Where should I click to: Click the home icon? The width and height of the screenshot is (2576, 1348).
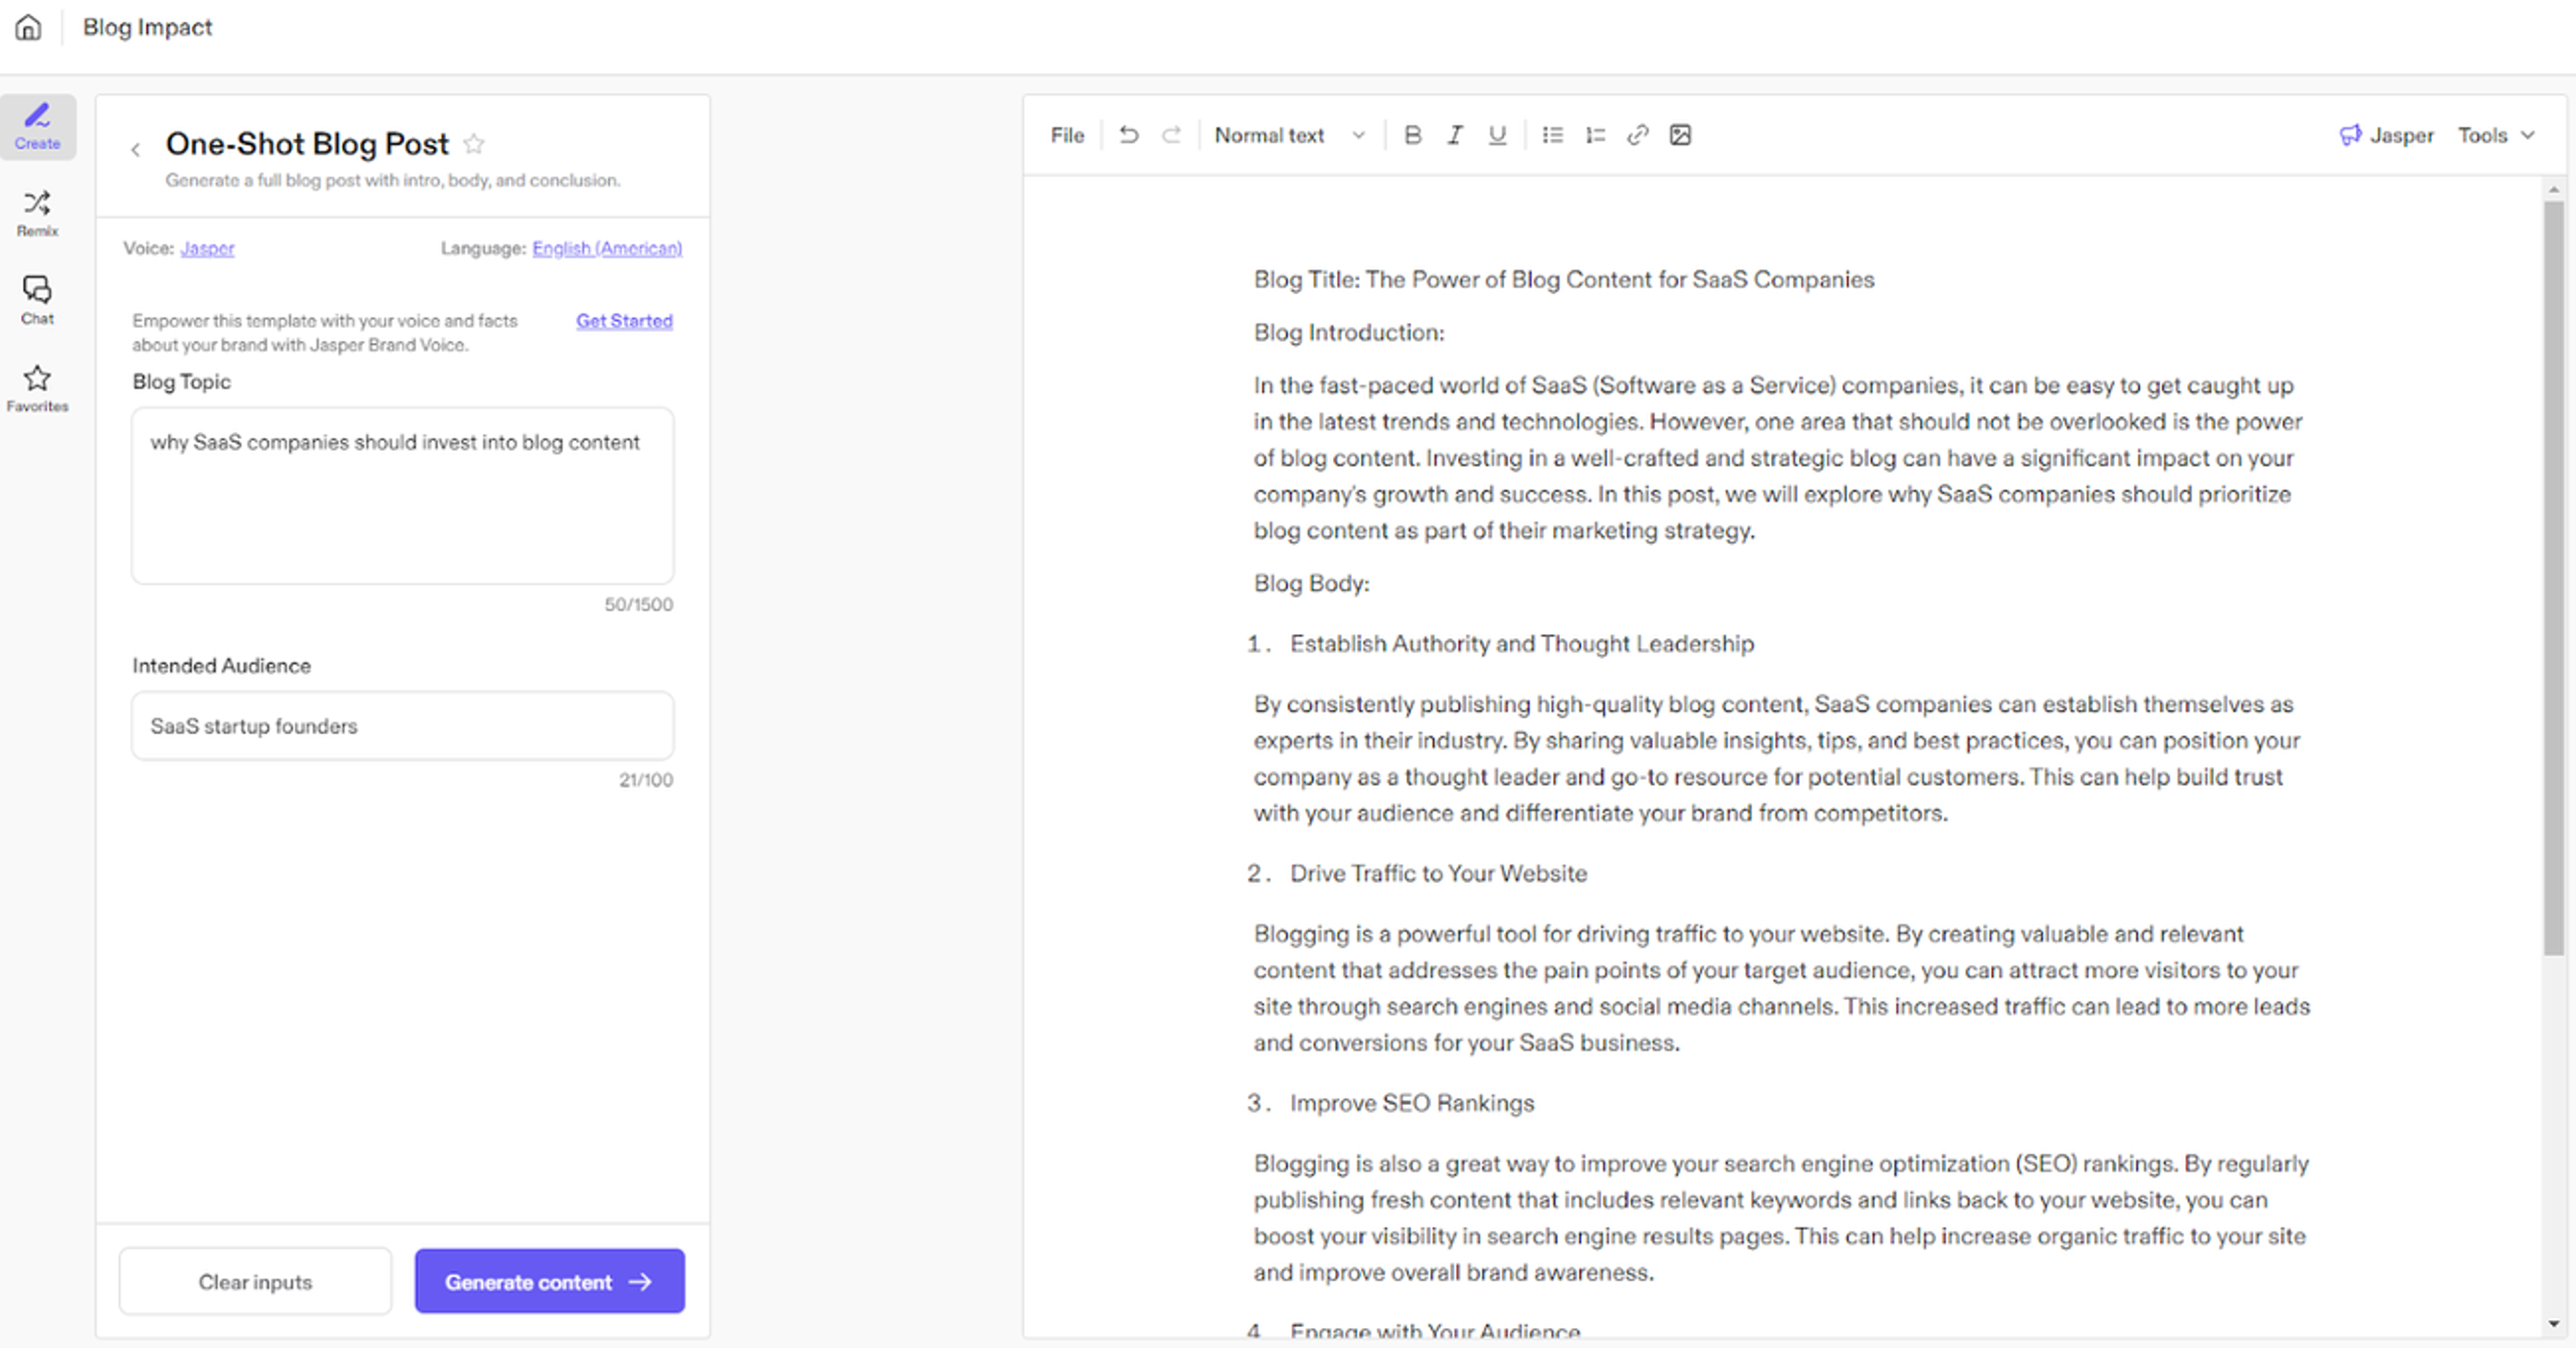click(29, 27)
